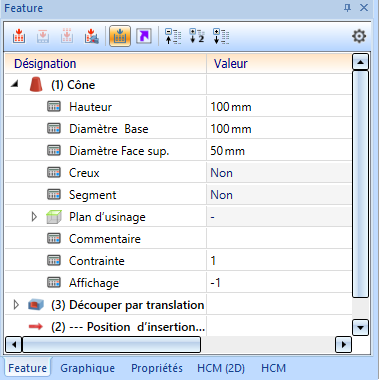Collapse the (1) Cône feature node

pos(14,85)
